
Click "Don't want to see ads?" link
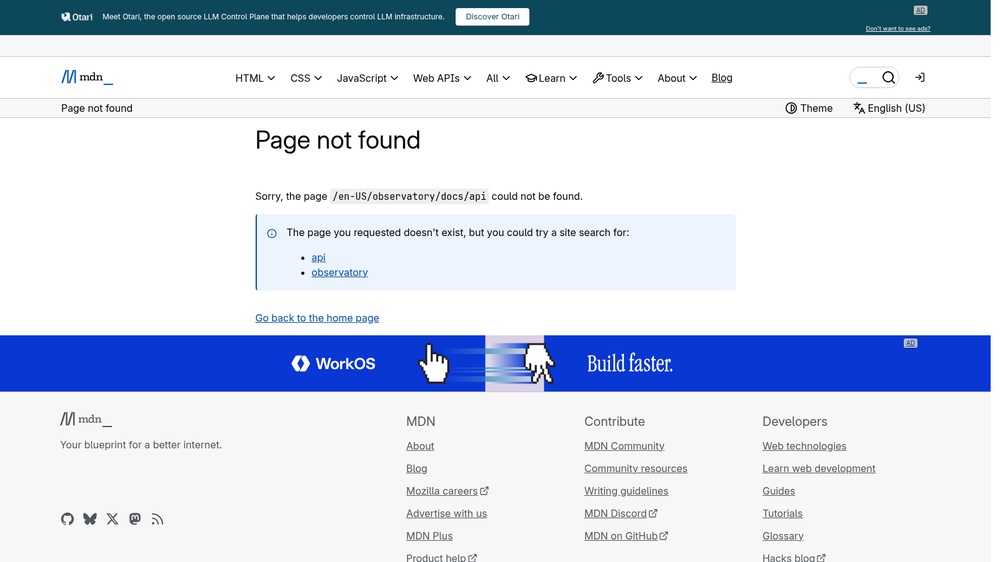[898, 29]
